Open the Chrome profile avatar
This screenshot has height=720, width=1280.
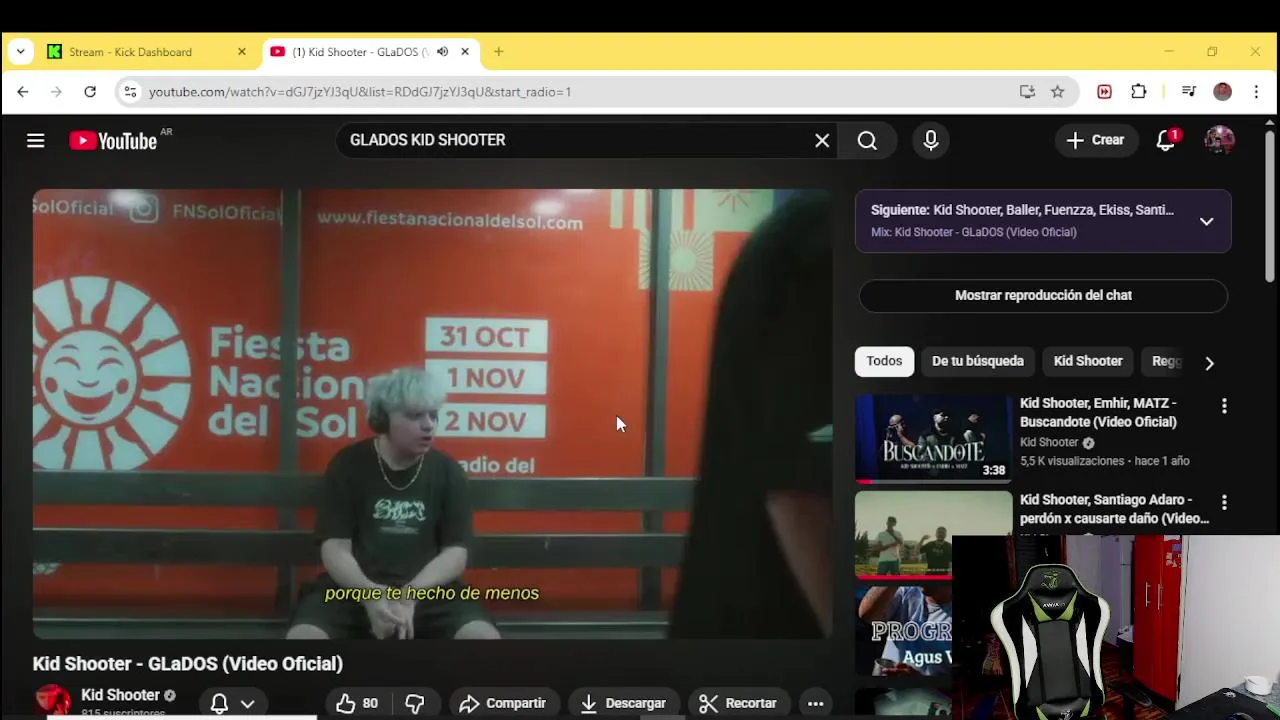tap(1222, 92)
